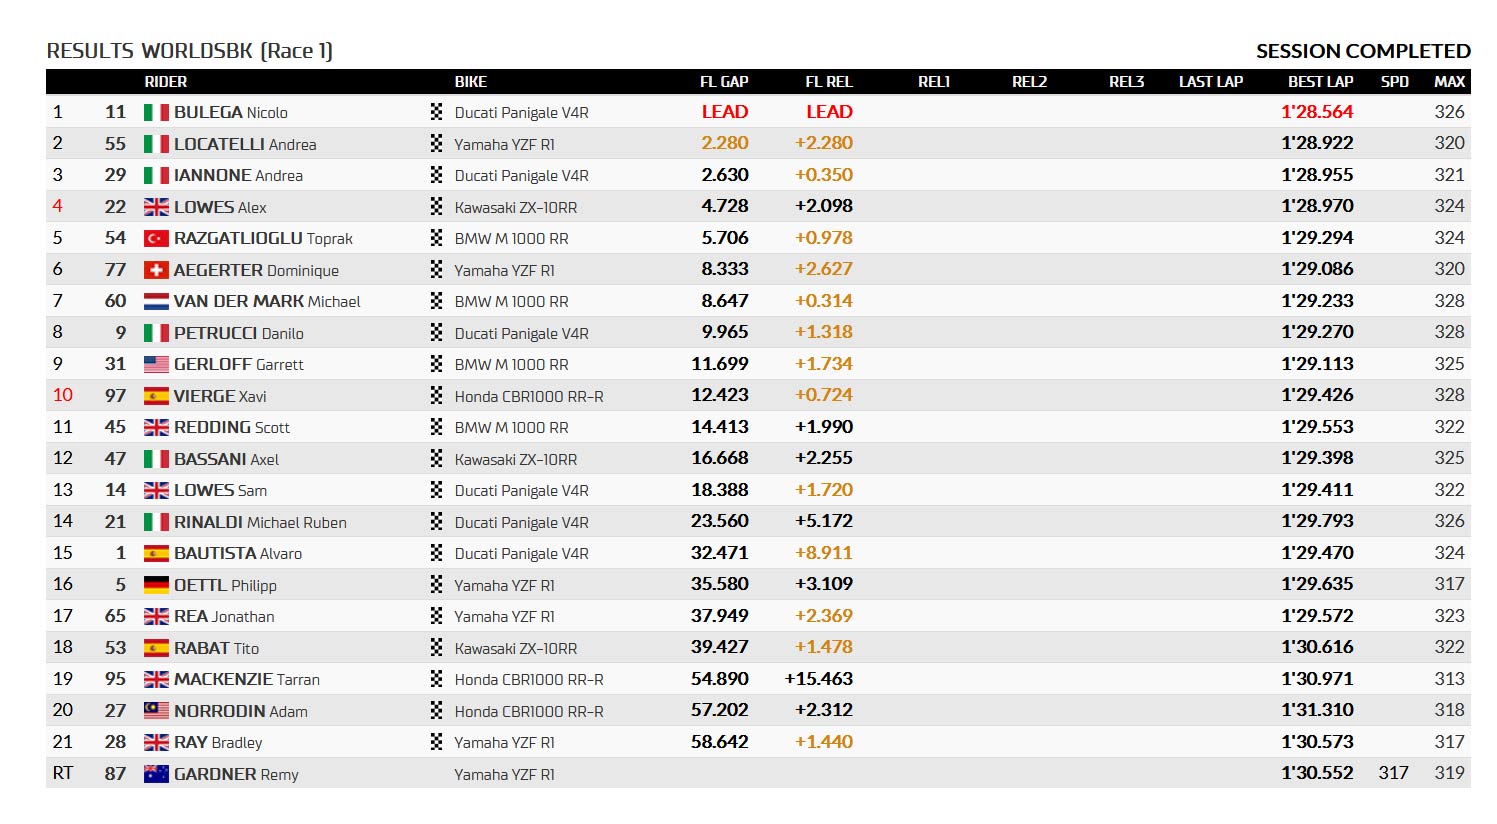Click the FL REL value +8.911

tap(824, 553)
